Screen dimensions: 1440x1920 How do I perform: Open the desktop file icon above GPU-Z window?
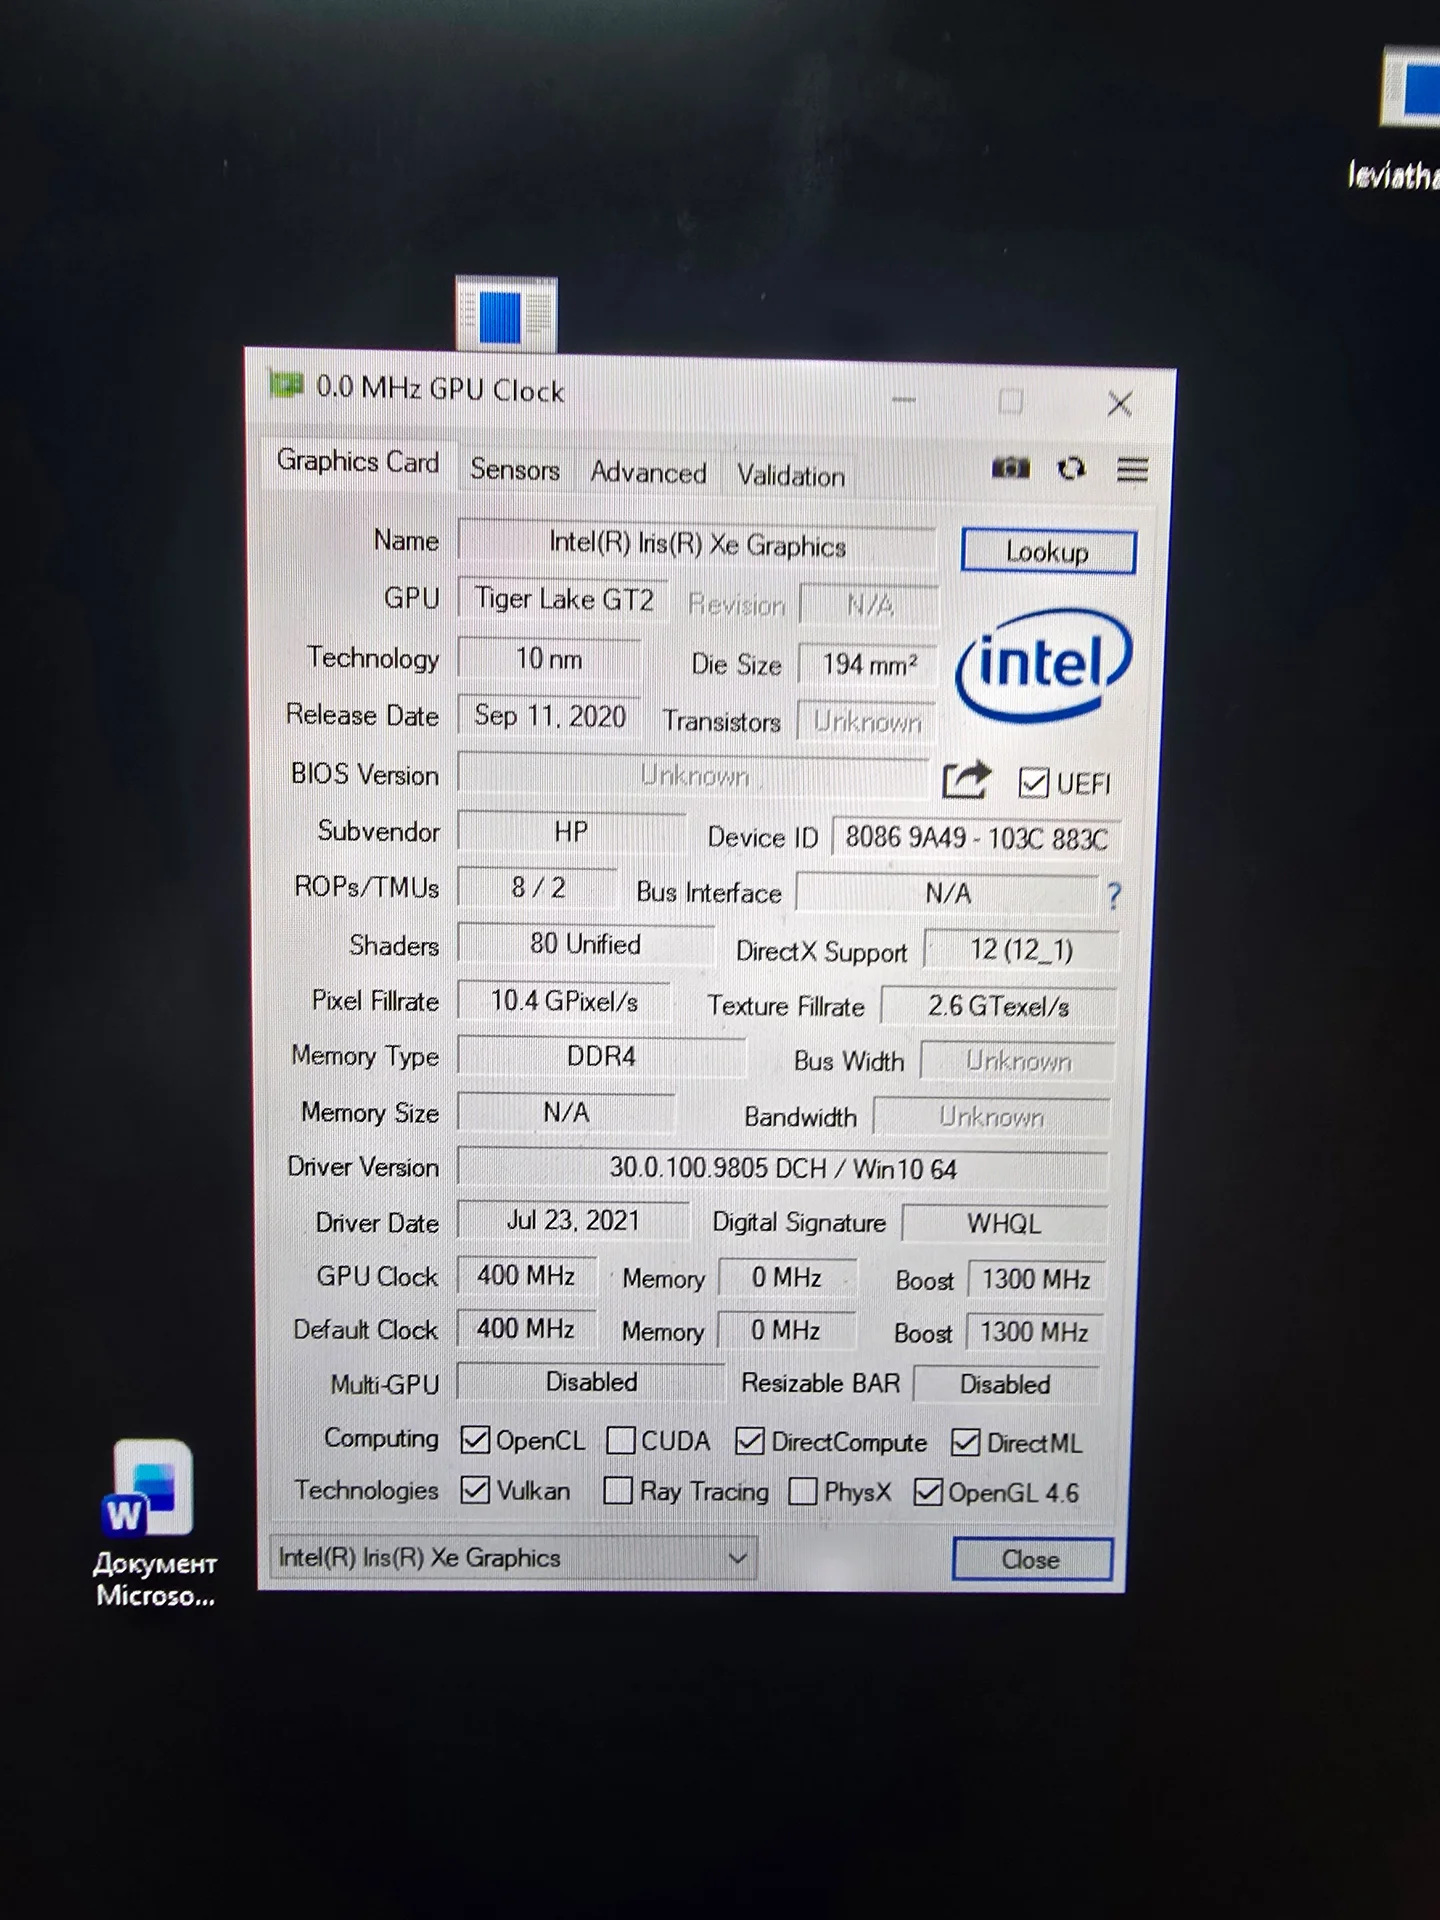tap(506, 315)
